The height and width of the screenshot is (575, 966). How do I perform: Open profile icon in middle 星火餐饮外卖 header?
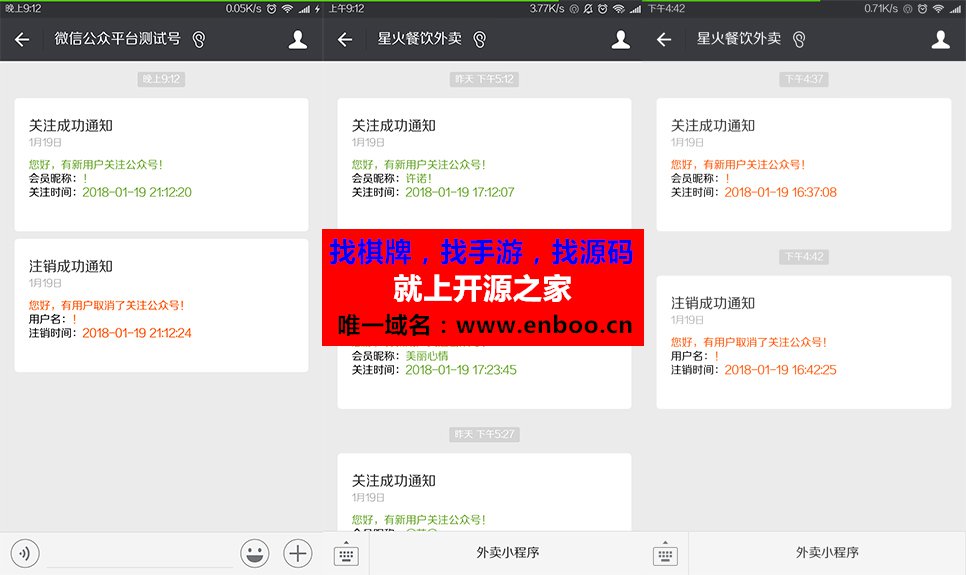(x=620, y=39)
